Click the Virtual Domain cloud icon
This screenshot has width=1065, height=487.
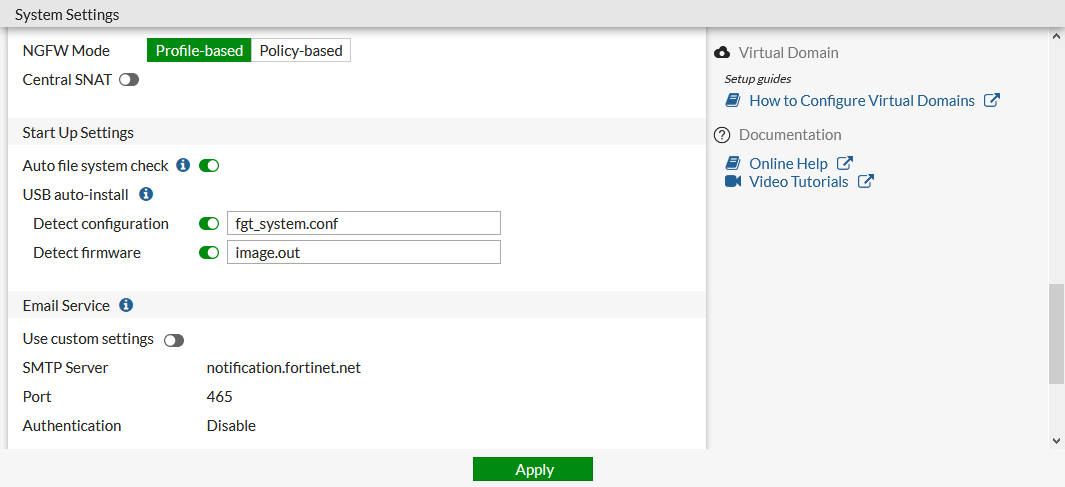[722, 52]
